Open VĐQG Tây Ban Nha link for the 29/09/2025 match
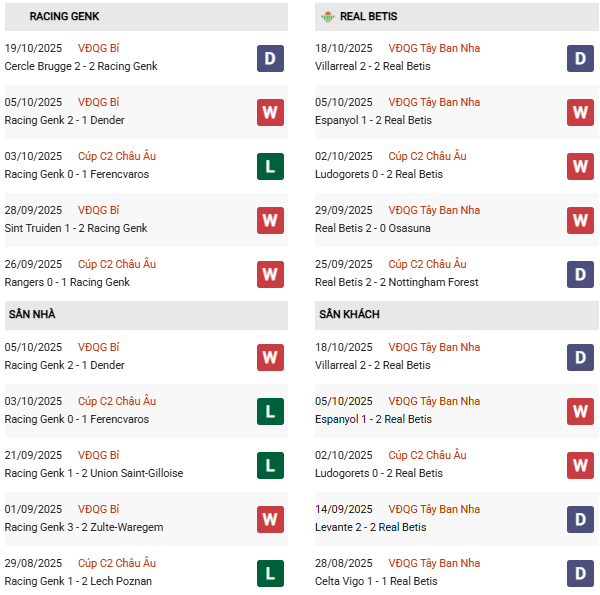Image resolution: width=600 pixels, height=595 pixels. 434,210
